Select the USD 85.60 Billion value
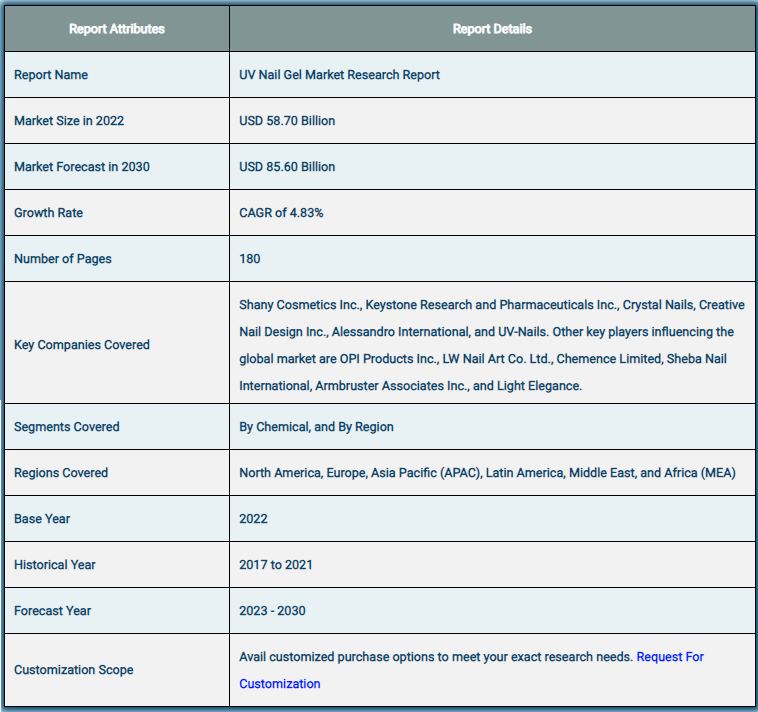The width and height of the screenshot is (758, 712). (287, 167)
